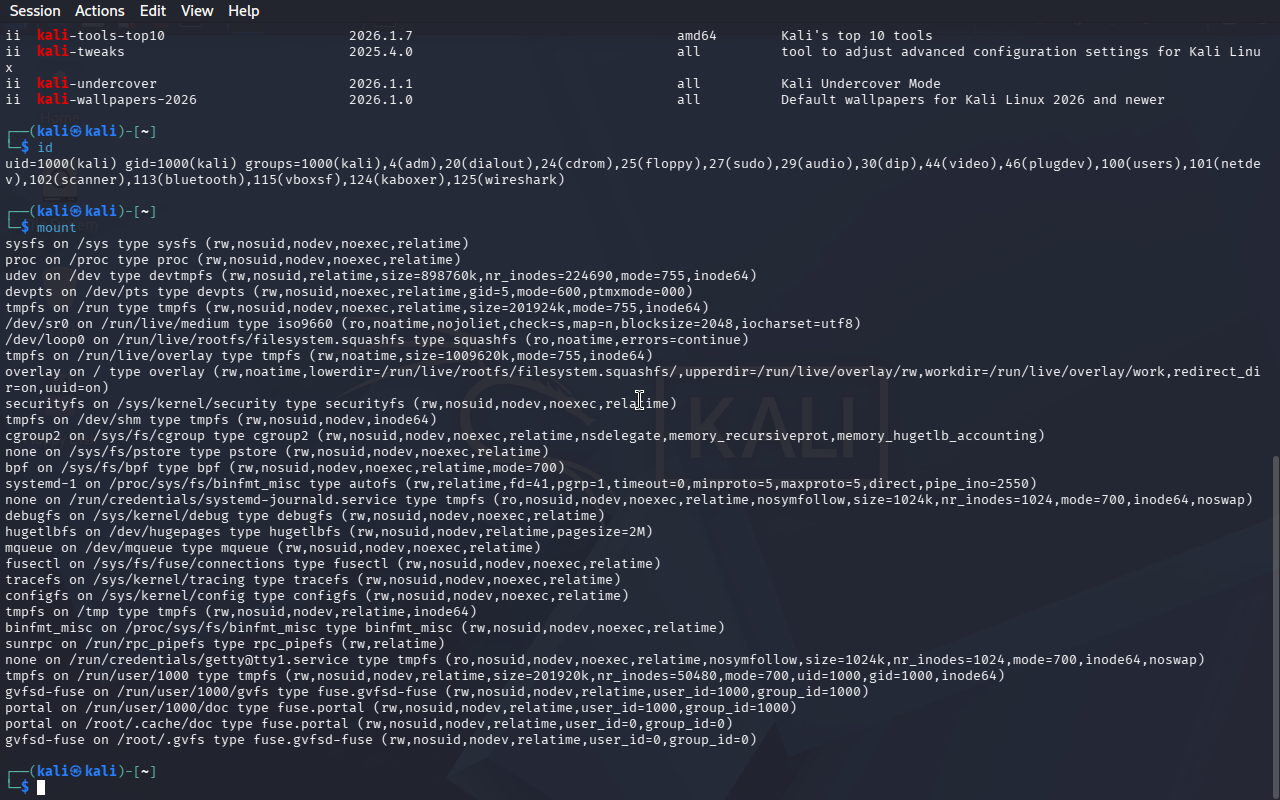This screenshot has height=800, width=1280.
Task: Open the Session menu
Action: [x=35, y=11]
